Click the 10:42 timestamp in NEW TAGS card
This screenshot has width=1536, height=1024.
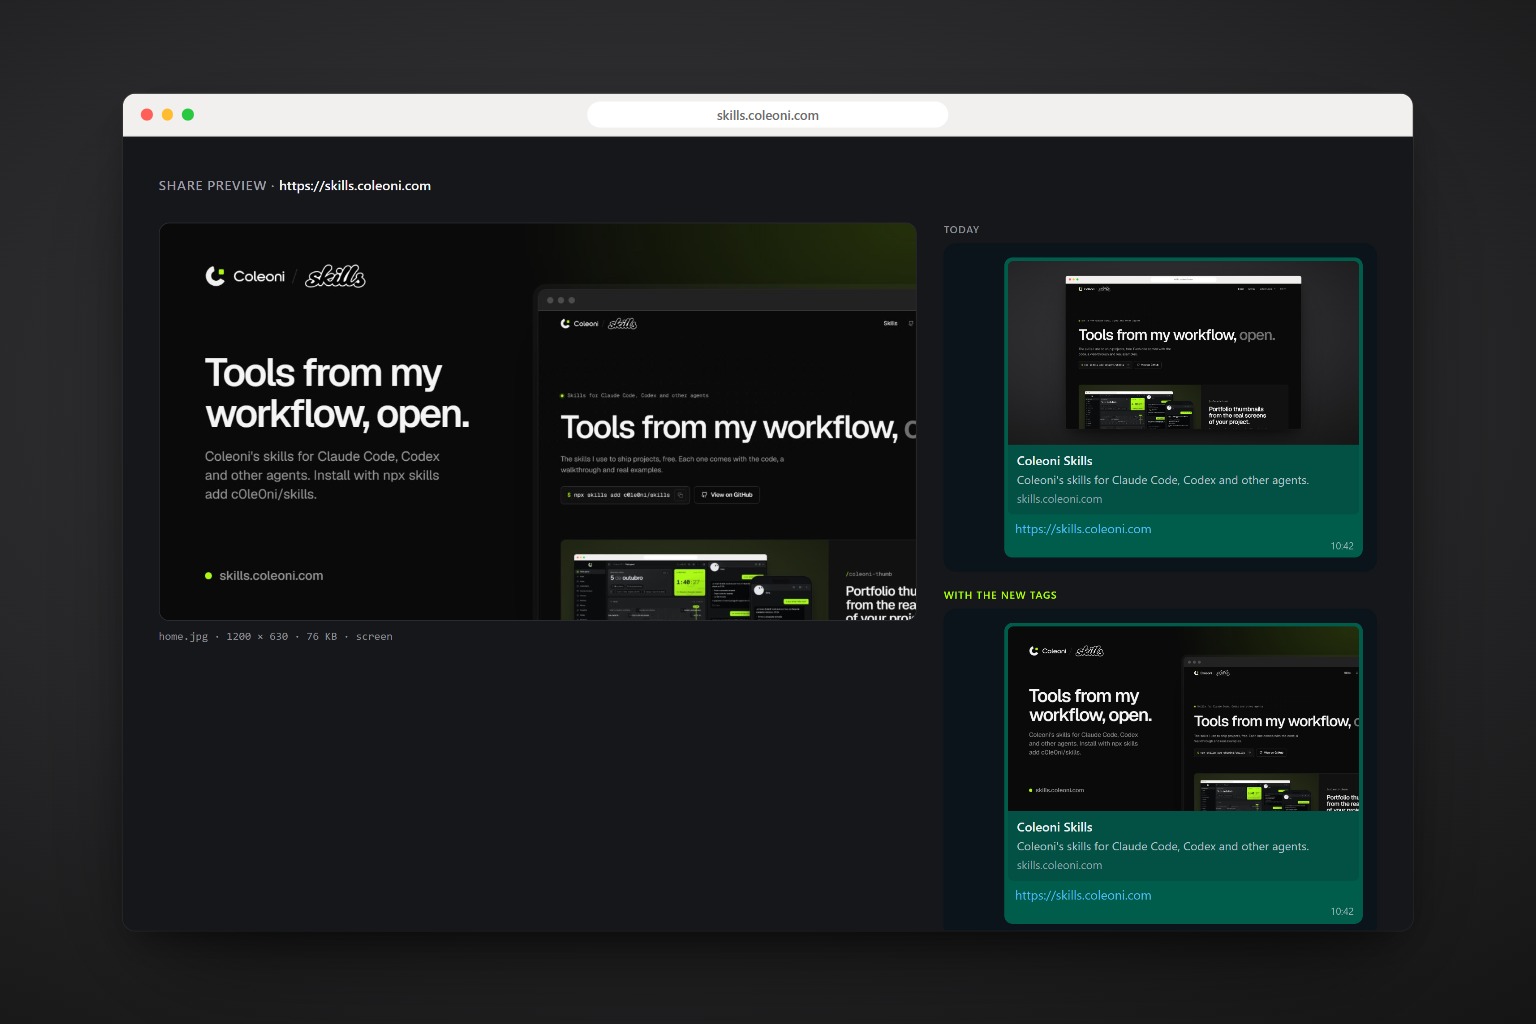[x=1341, y=912]
